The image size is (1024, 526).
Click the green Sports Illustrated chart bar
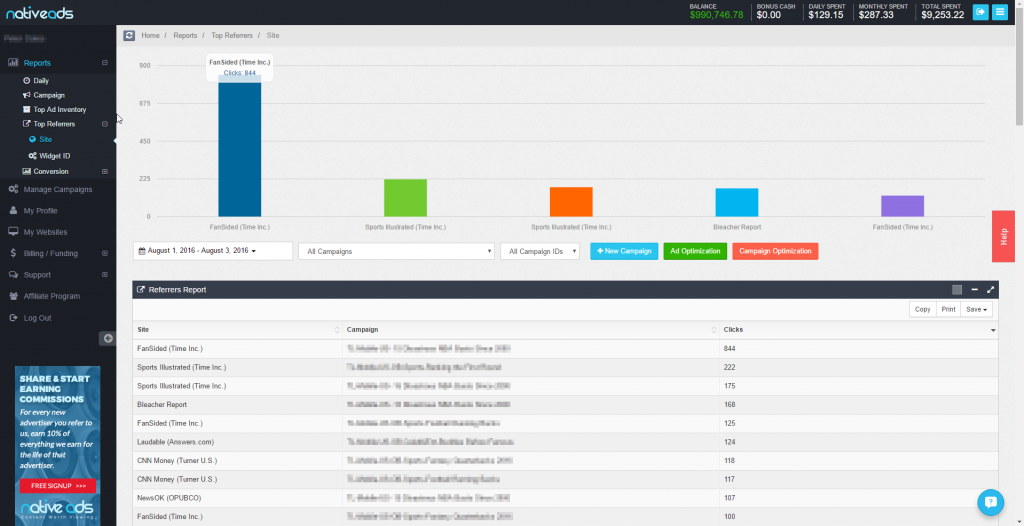coord(405,198)
